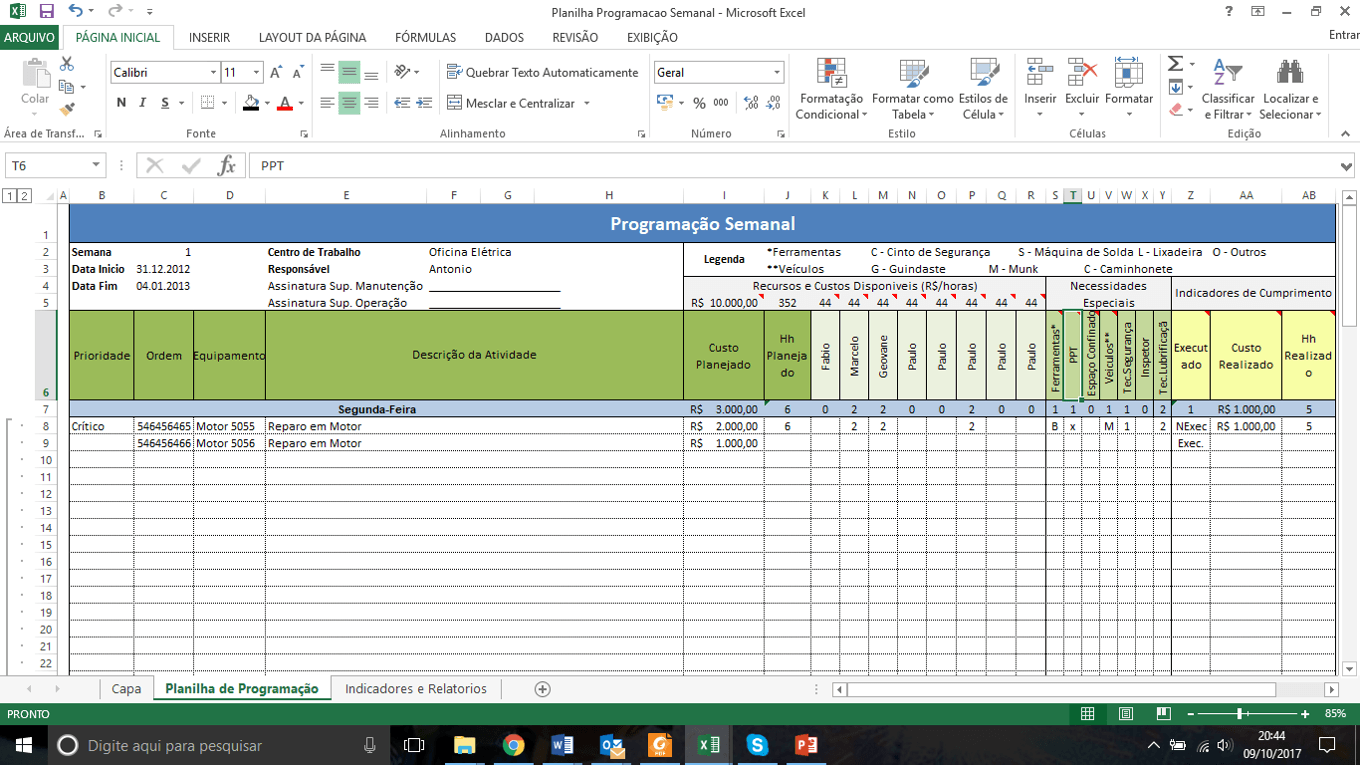Screen dimensions: 1360x765
Task: Click the insert function fx icon
Action: pyautogui.click(x=227, y=166)
